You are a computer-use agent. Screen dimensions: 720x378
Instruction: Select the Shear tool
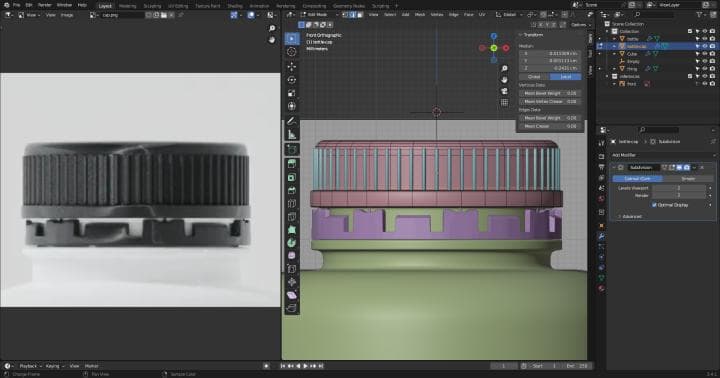click(x=292, y=295)
